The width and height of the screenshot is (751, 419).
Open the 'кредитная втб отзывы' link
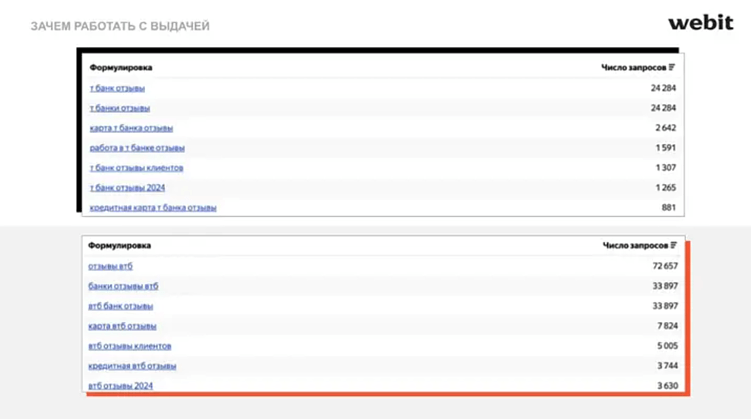click(x=132, y=366)
